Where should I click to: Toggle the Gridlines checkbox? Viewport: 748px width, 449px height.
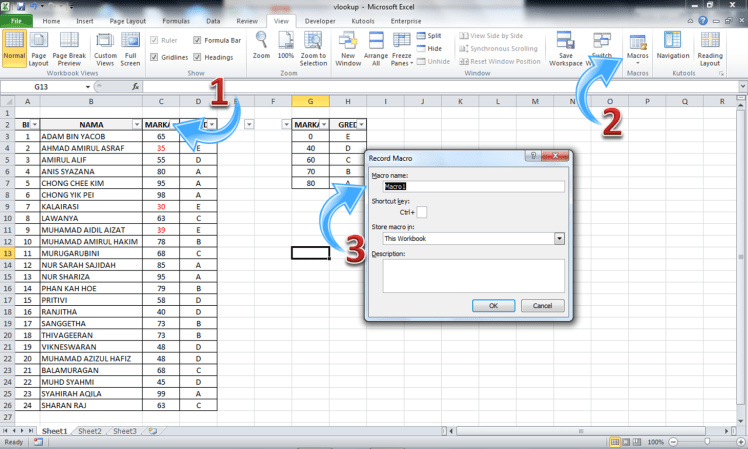pyautogui.click(x=156, y=57)
